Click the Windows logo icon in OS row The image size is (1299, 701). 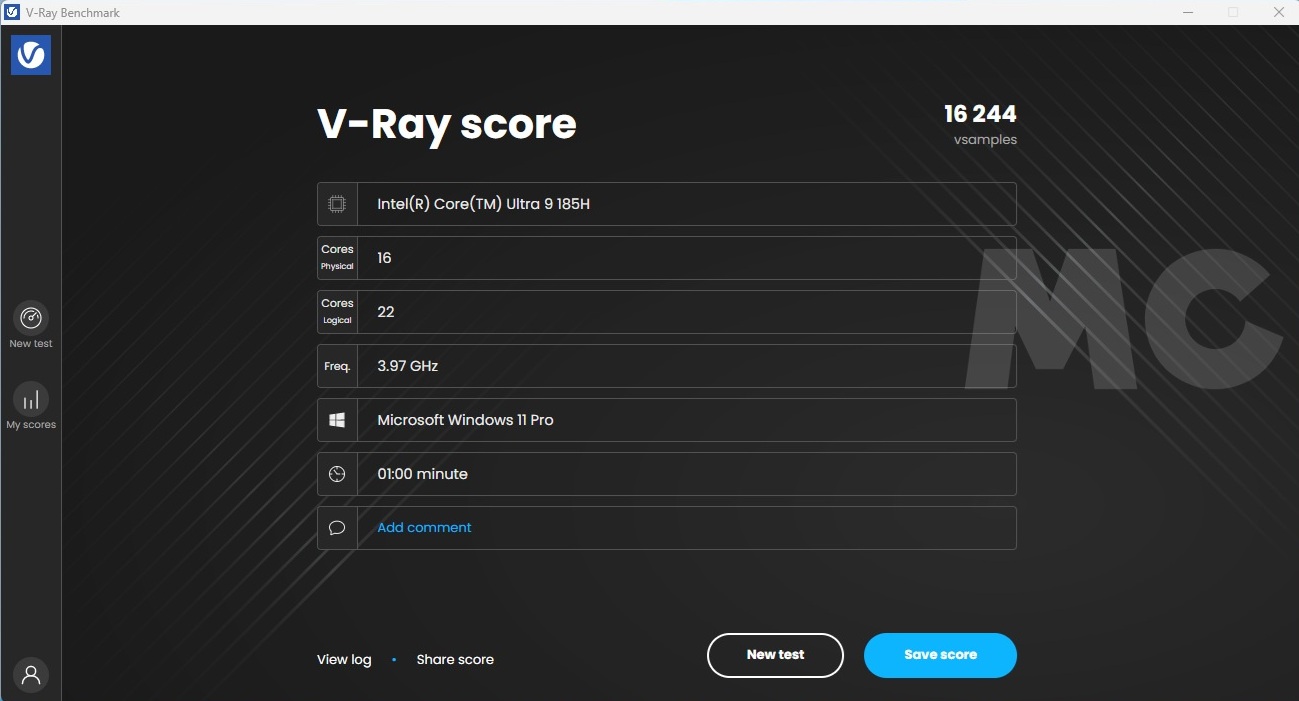point(337,420)
